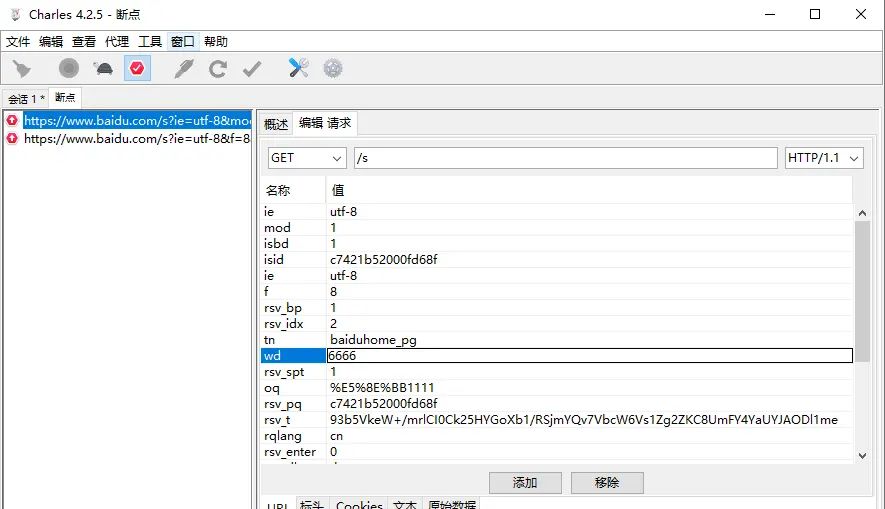Click the 添加 button
Image resolution: width=885 pixels, height=509 pixels.
tap(525, 482)
